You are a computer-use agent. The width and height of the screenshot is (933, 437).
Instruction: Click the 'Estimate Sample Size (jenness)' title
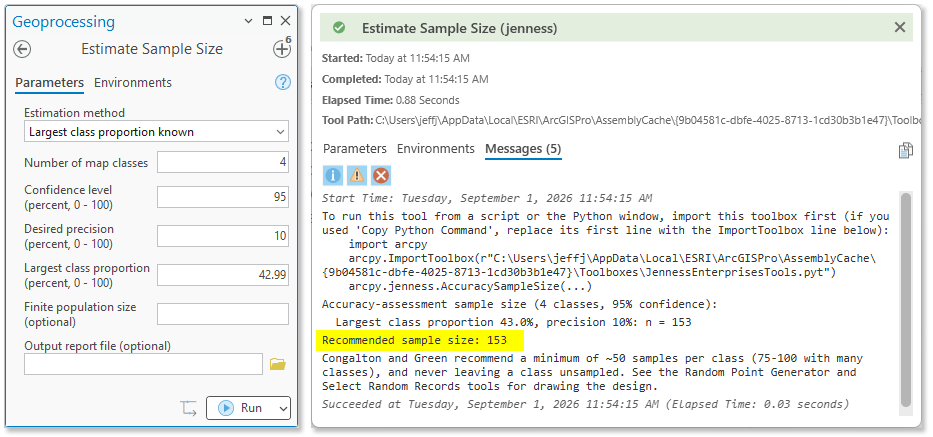click(x=459, y=28)
